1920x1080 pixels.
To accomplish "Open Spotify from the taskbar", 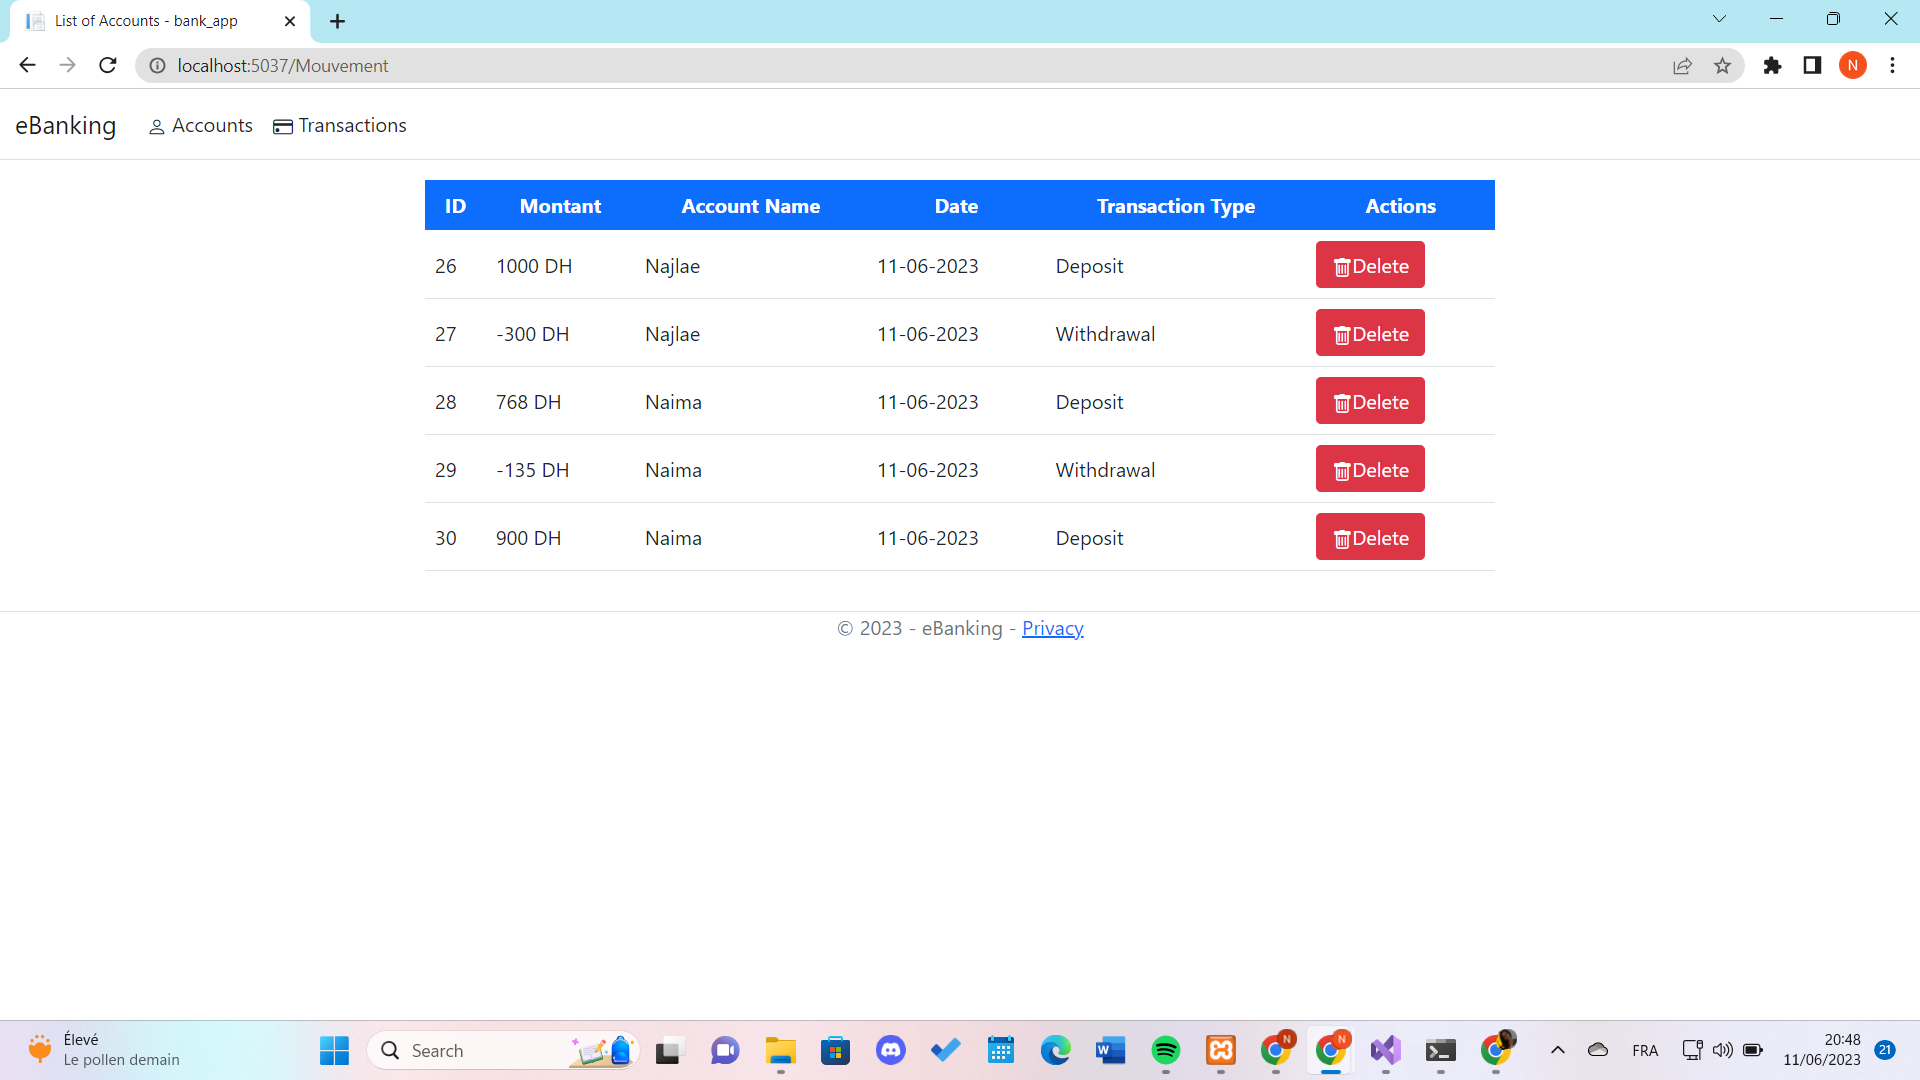I will click(1165, 1050).
